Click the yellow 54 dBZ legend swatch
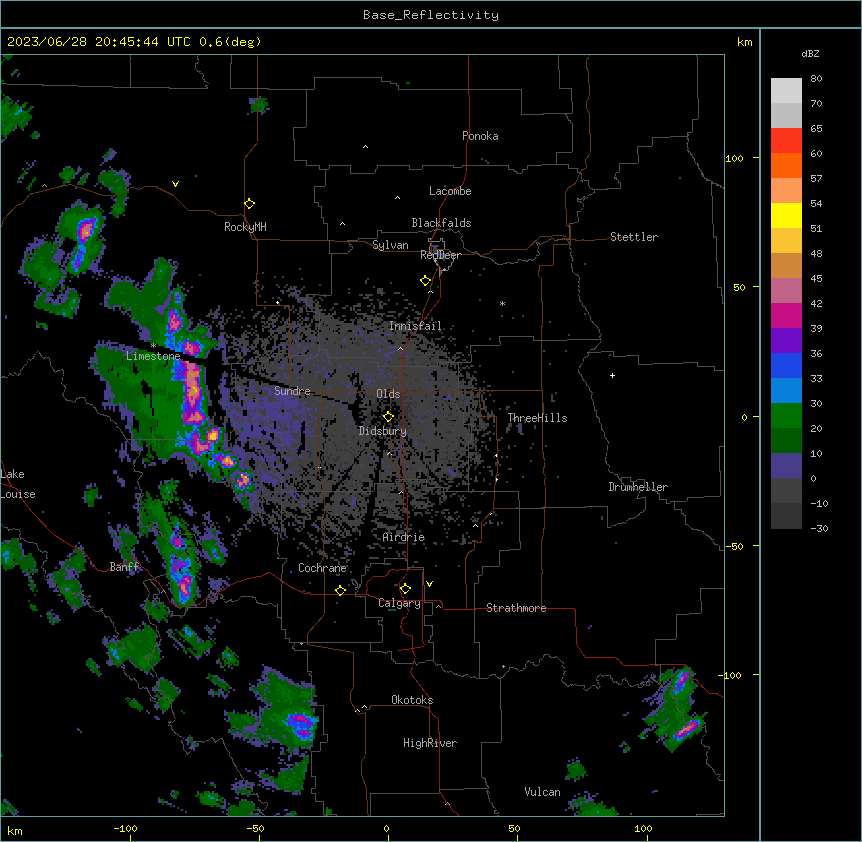The width and height of the screenshot is (862, 842). (x=786, y=215)
